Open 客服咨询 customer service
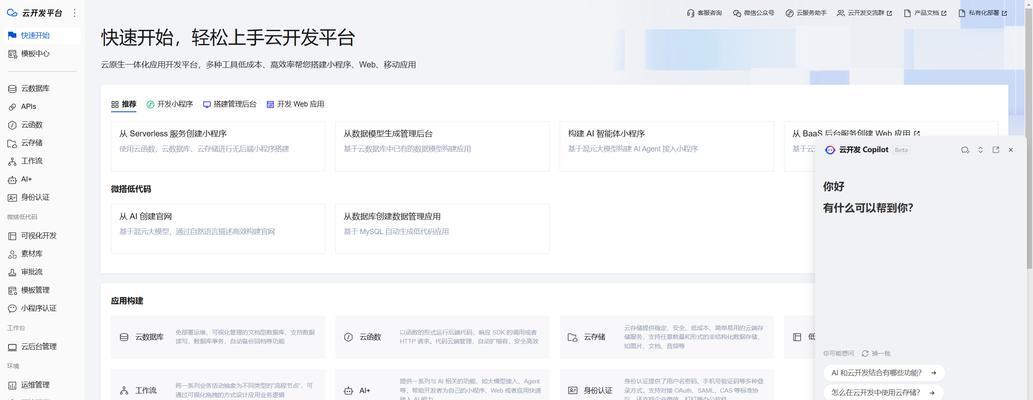The height and width of the screenshot is (400, 1033). pyautogui.click(x=704, y=13)
